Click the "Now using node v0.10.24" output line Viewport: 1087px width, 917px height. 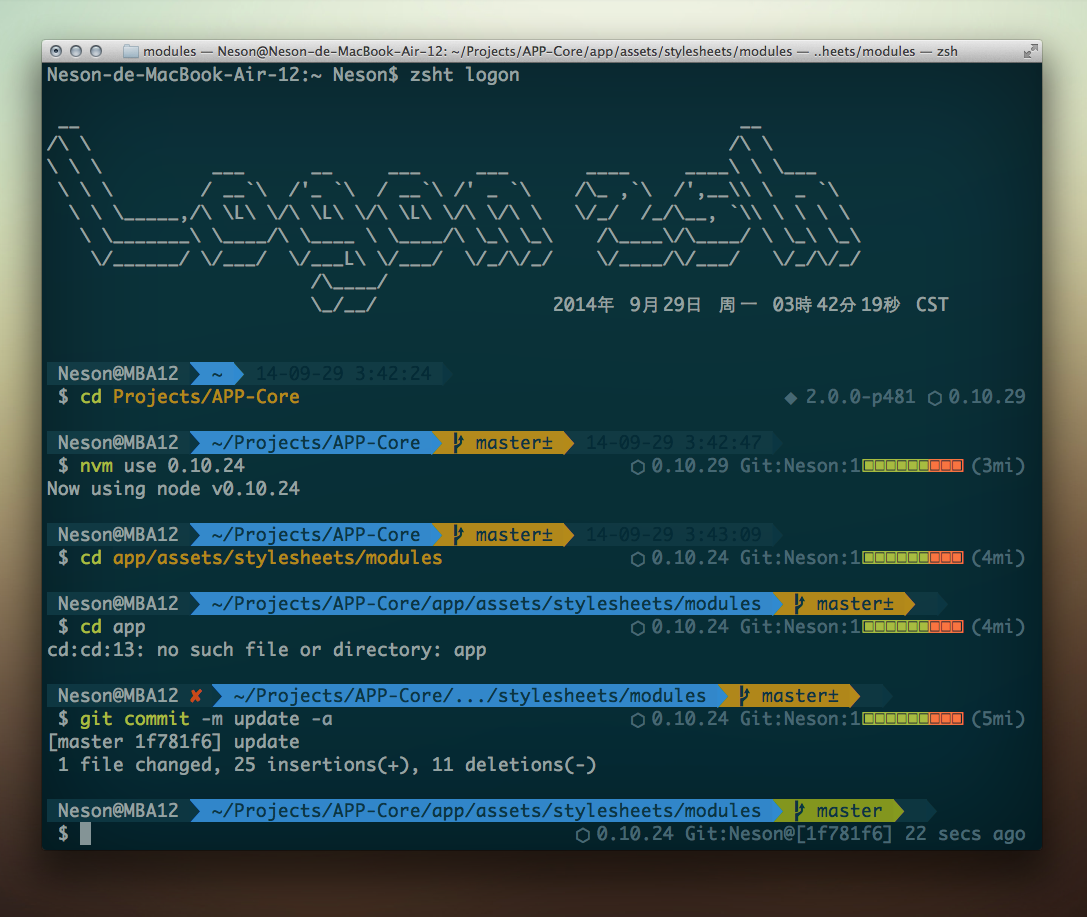173,490
